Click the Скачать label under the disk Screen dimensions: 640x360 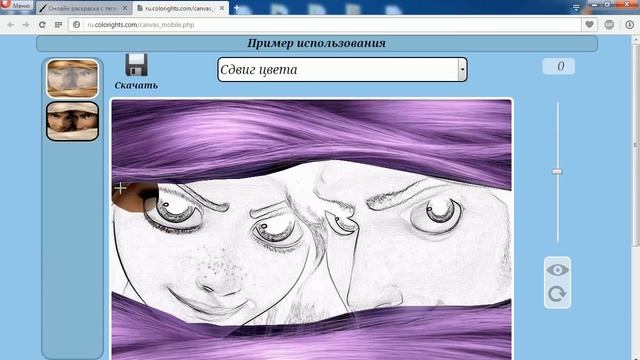click(x=136, y=85)
